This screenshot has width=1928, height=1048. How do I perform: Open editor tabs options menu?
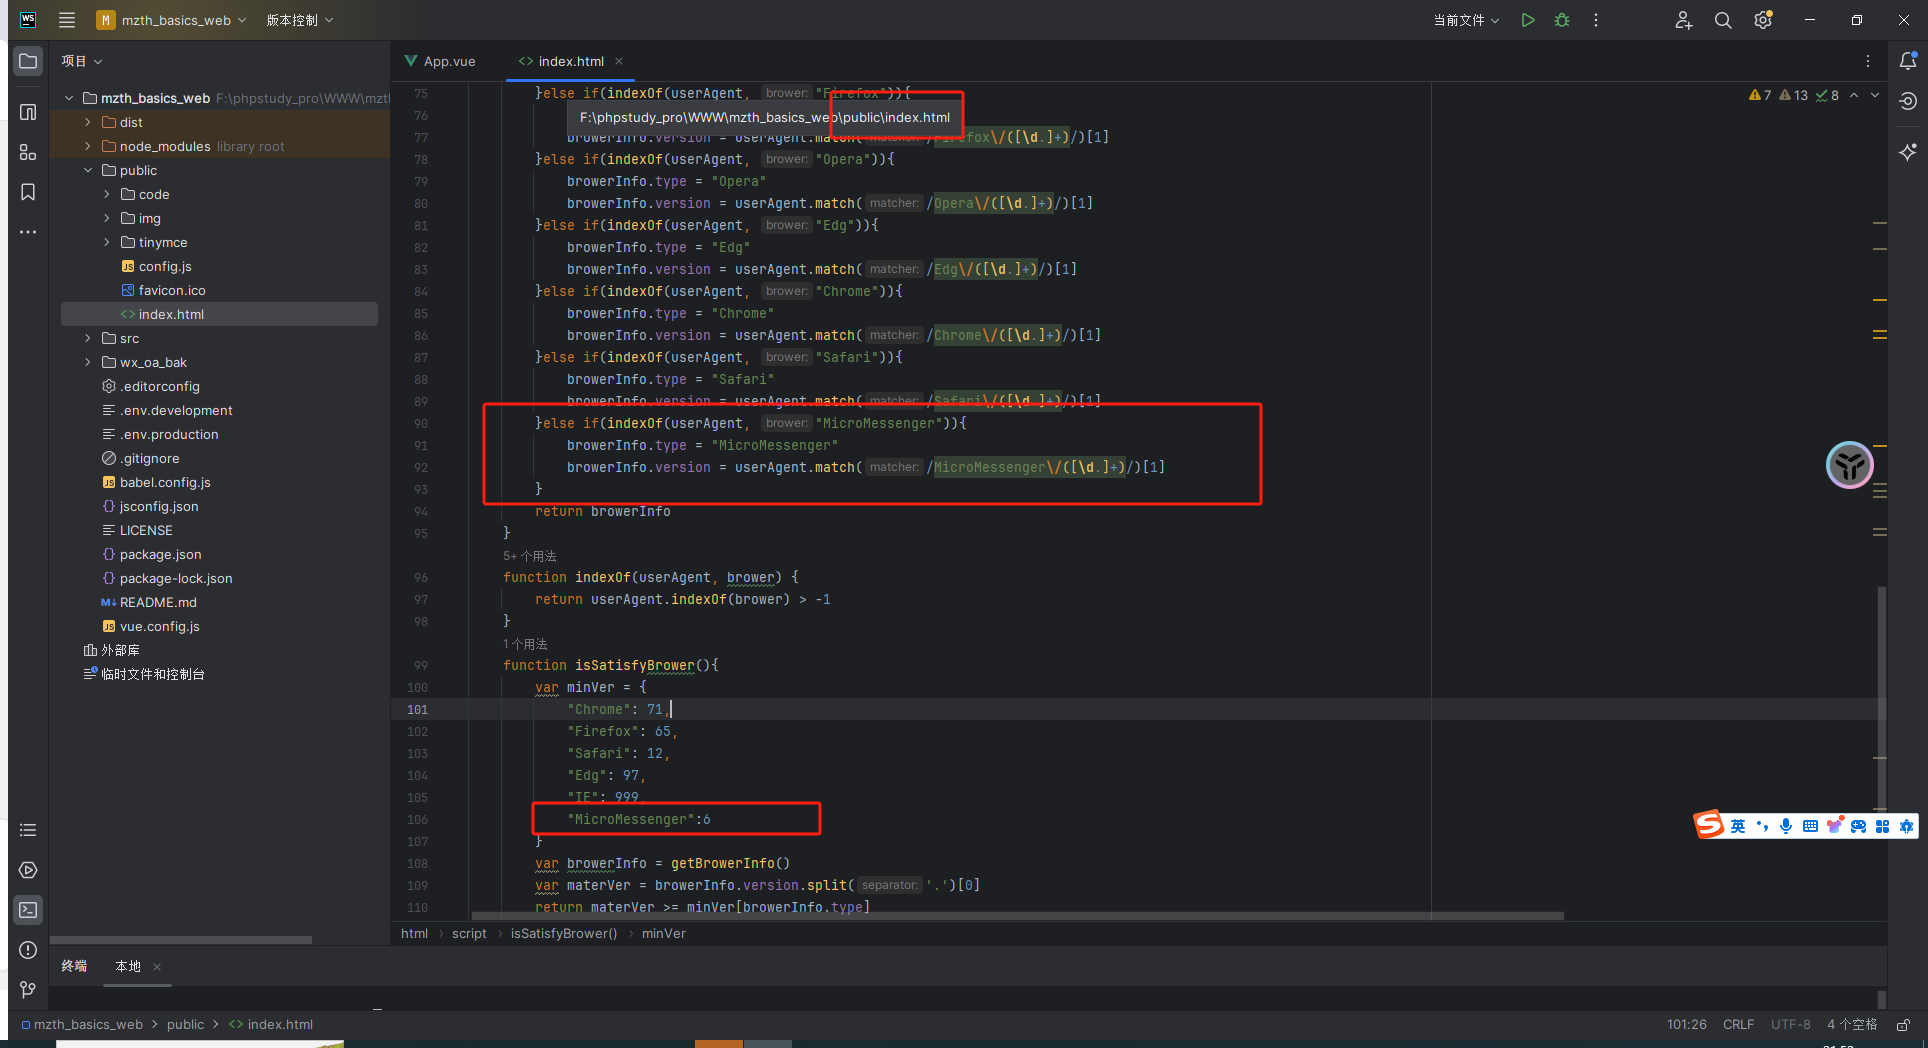[x=1868, y=61]
